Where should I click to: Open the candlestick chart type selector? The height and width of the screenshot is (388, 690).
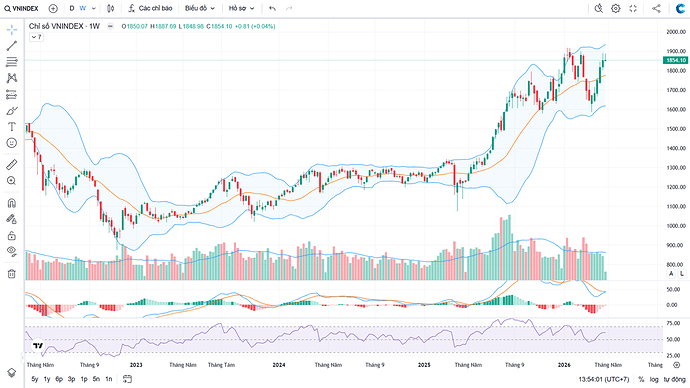click(110, 8)
